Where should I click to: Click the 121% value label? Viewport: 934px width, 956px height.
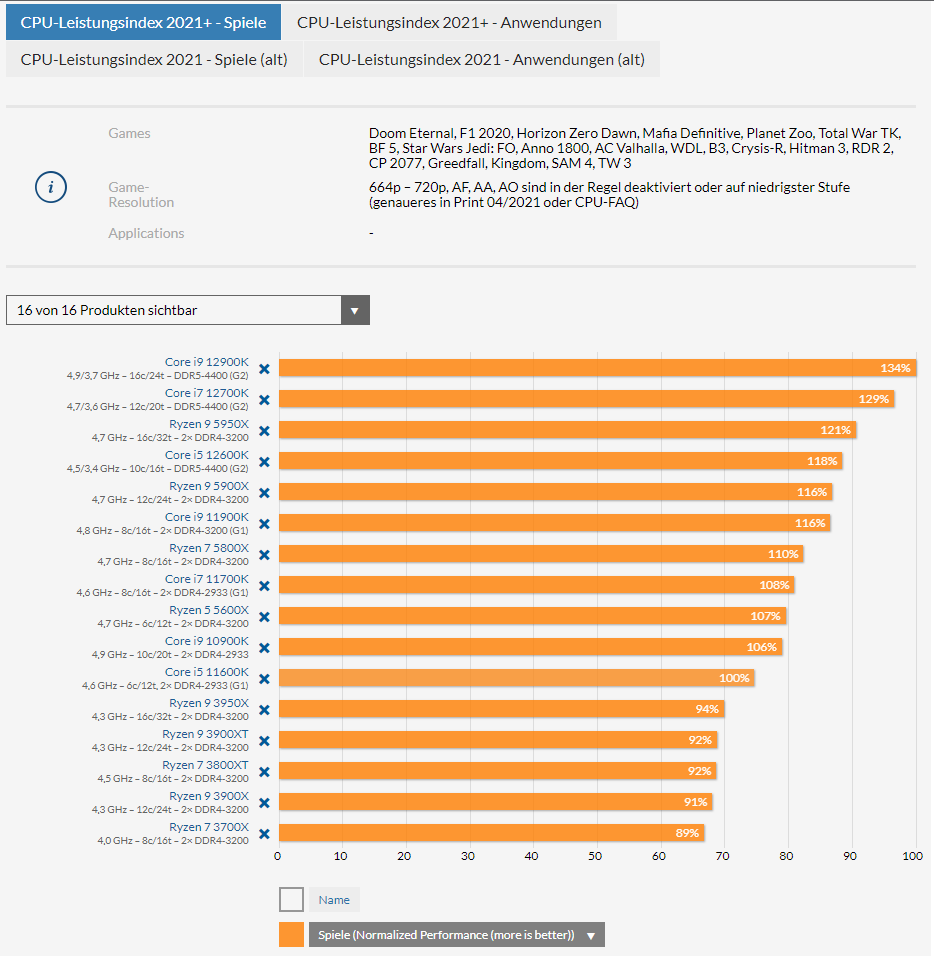tap(835, 430)
